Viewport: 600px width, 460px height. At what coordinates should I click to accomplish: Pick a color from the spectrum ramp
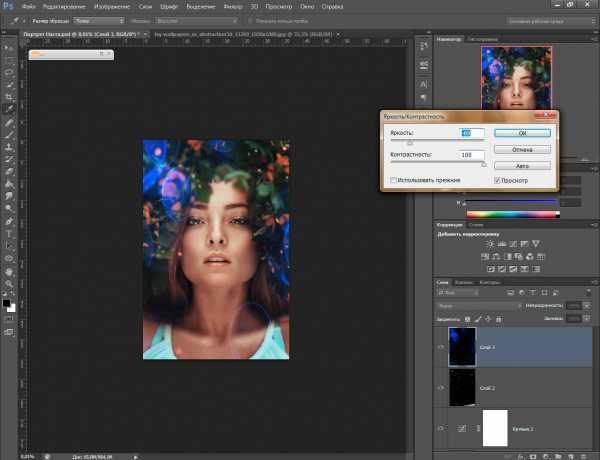[x=513, y=214]
